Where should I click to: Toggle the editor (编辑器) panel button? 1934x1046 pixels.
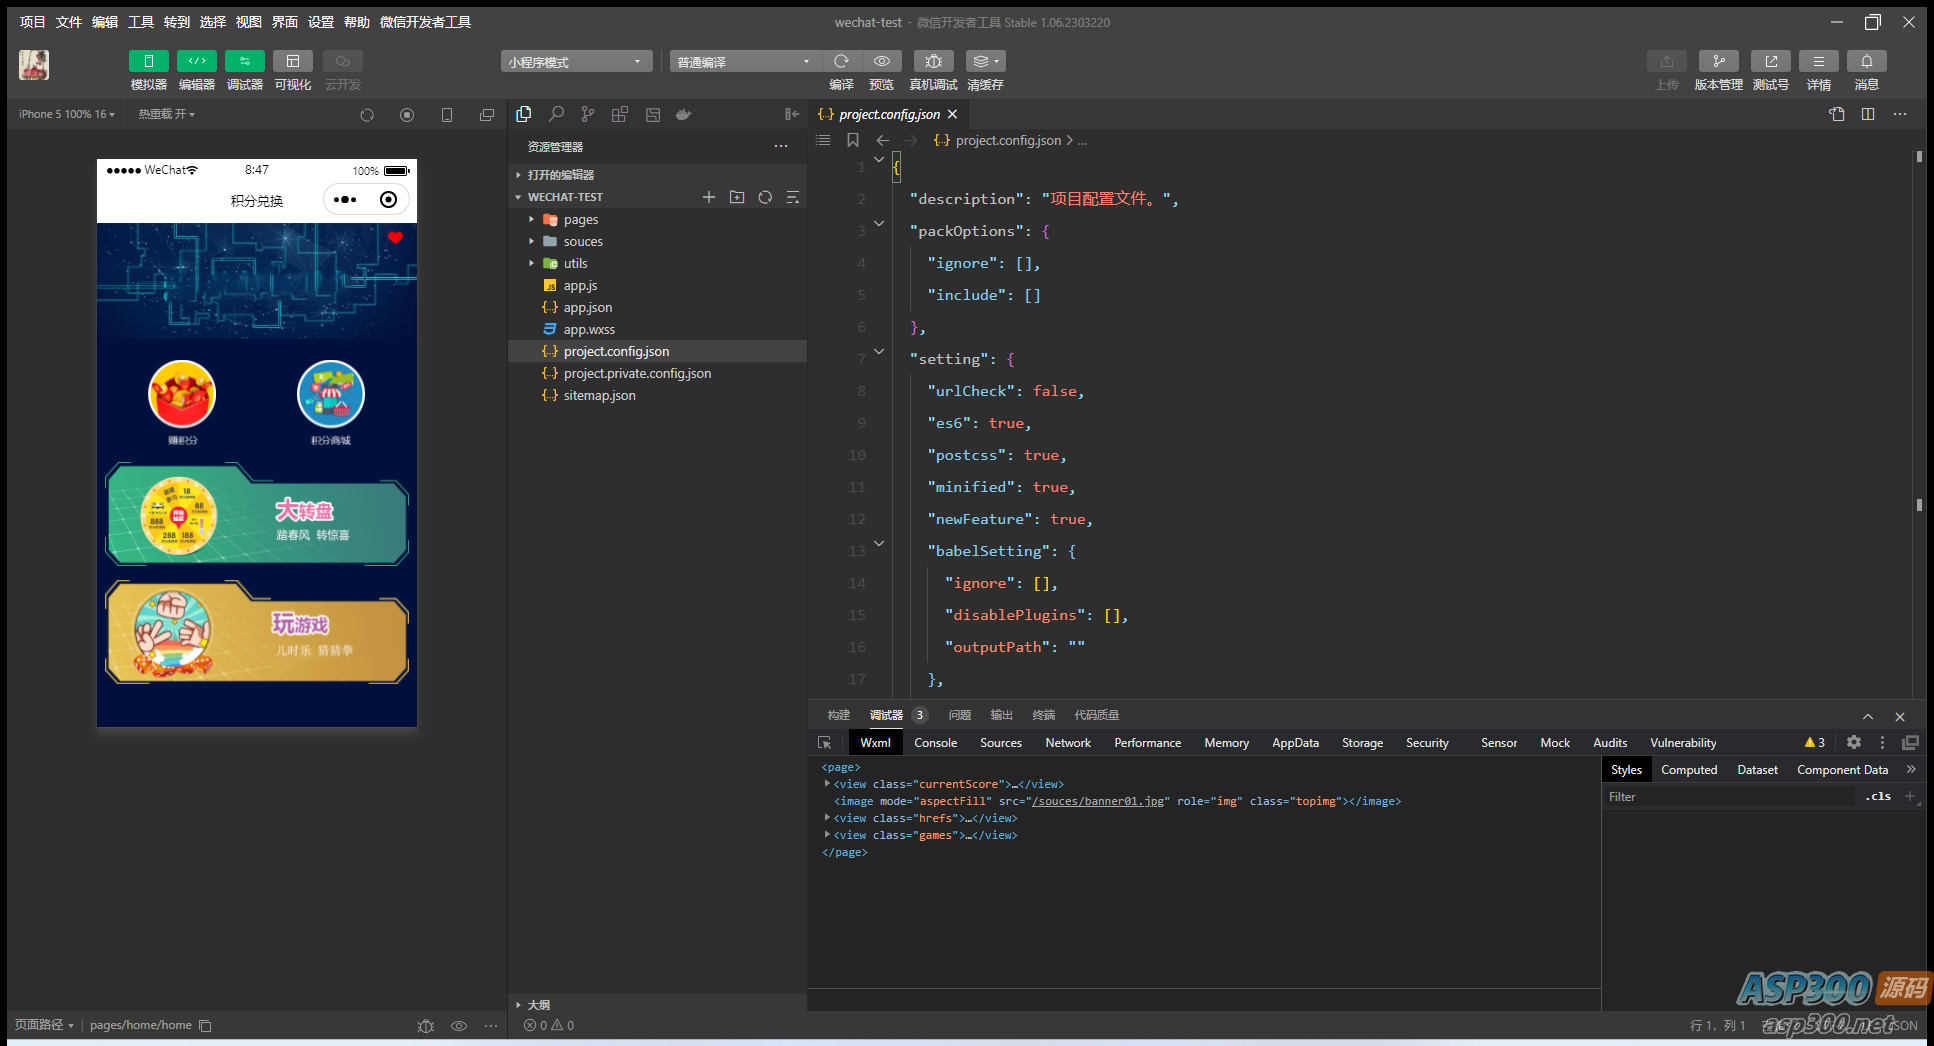coord(196,62)
